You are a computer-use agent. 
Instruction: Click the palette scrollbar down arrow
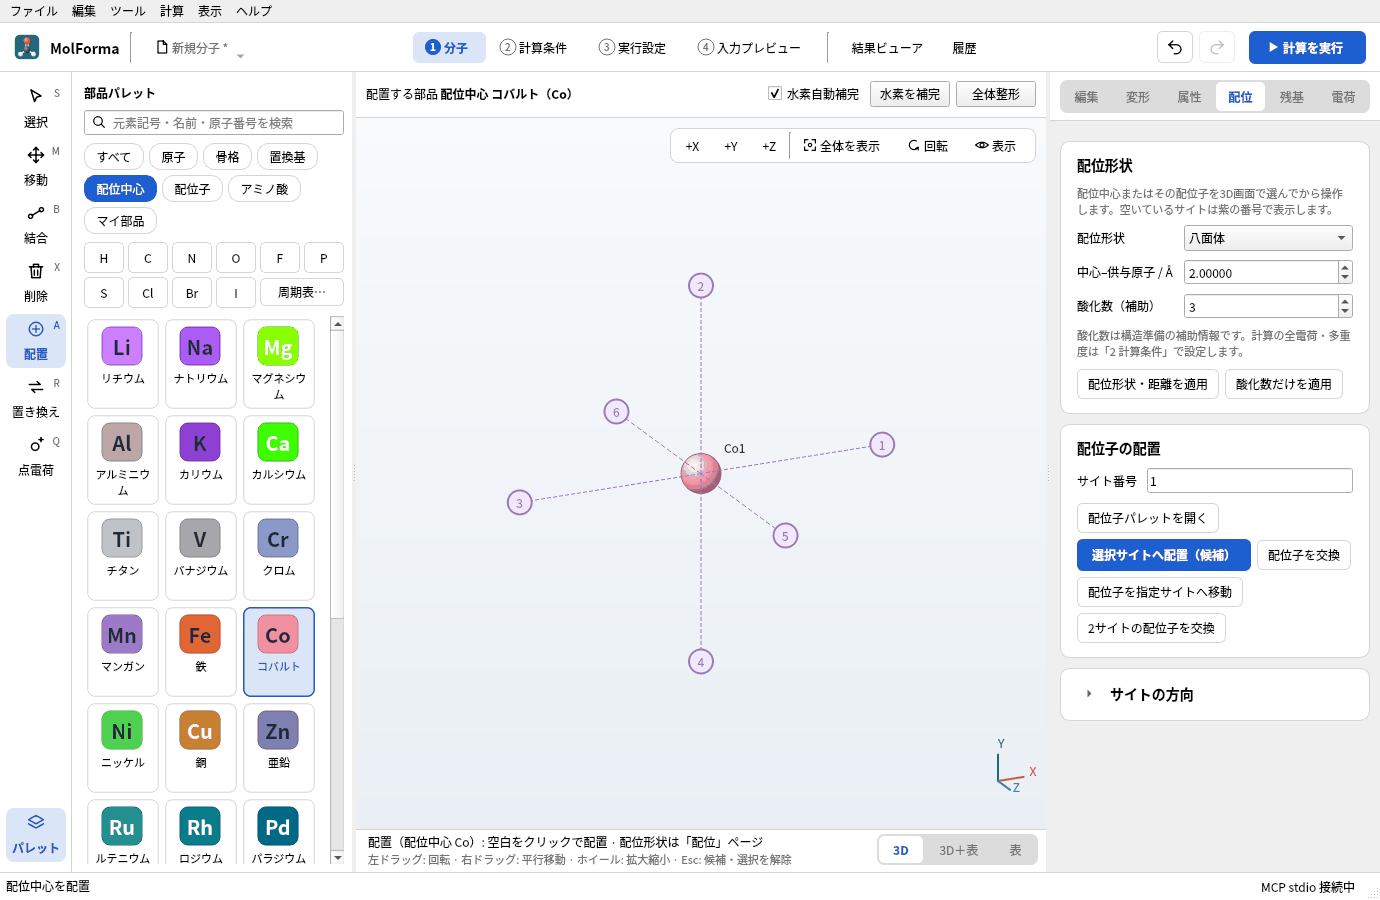337,858
